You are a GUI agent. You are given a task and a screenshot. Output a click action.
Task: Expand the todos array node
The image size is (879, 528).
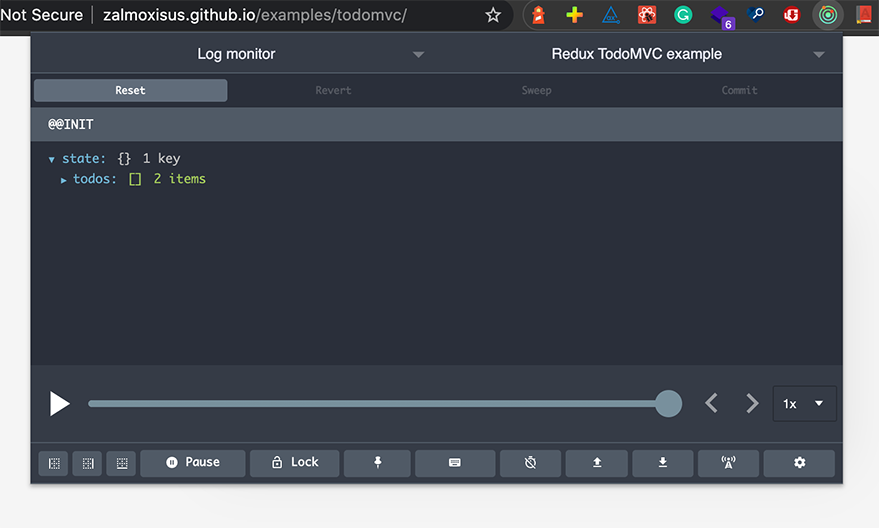click(63, 180)
